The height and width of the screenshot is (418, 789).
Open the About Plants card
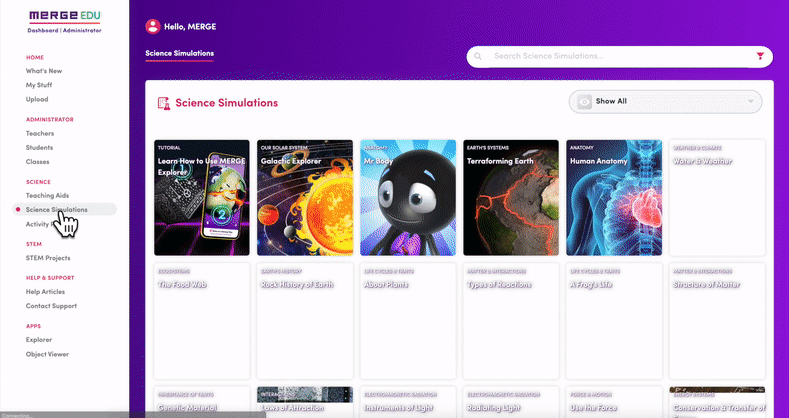click(x=408, y=321)
